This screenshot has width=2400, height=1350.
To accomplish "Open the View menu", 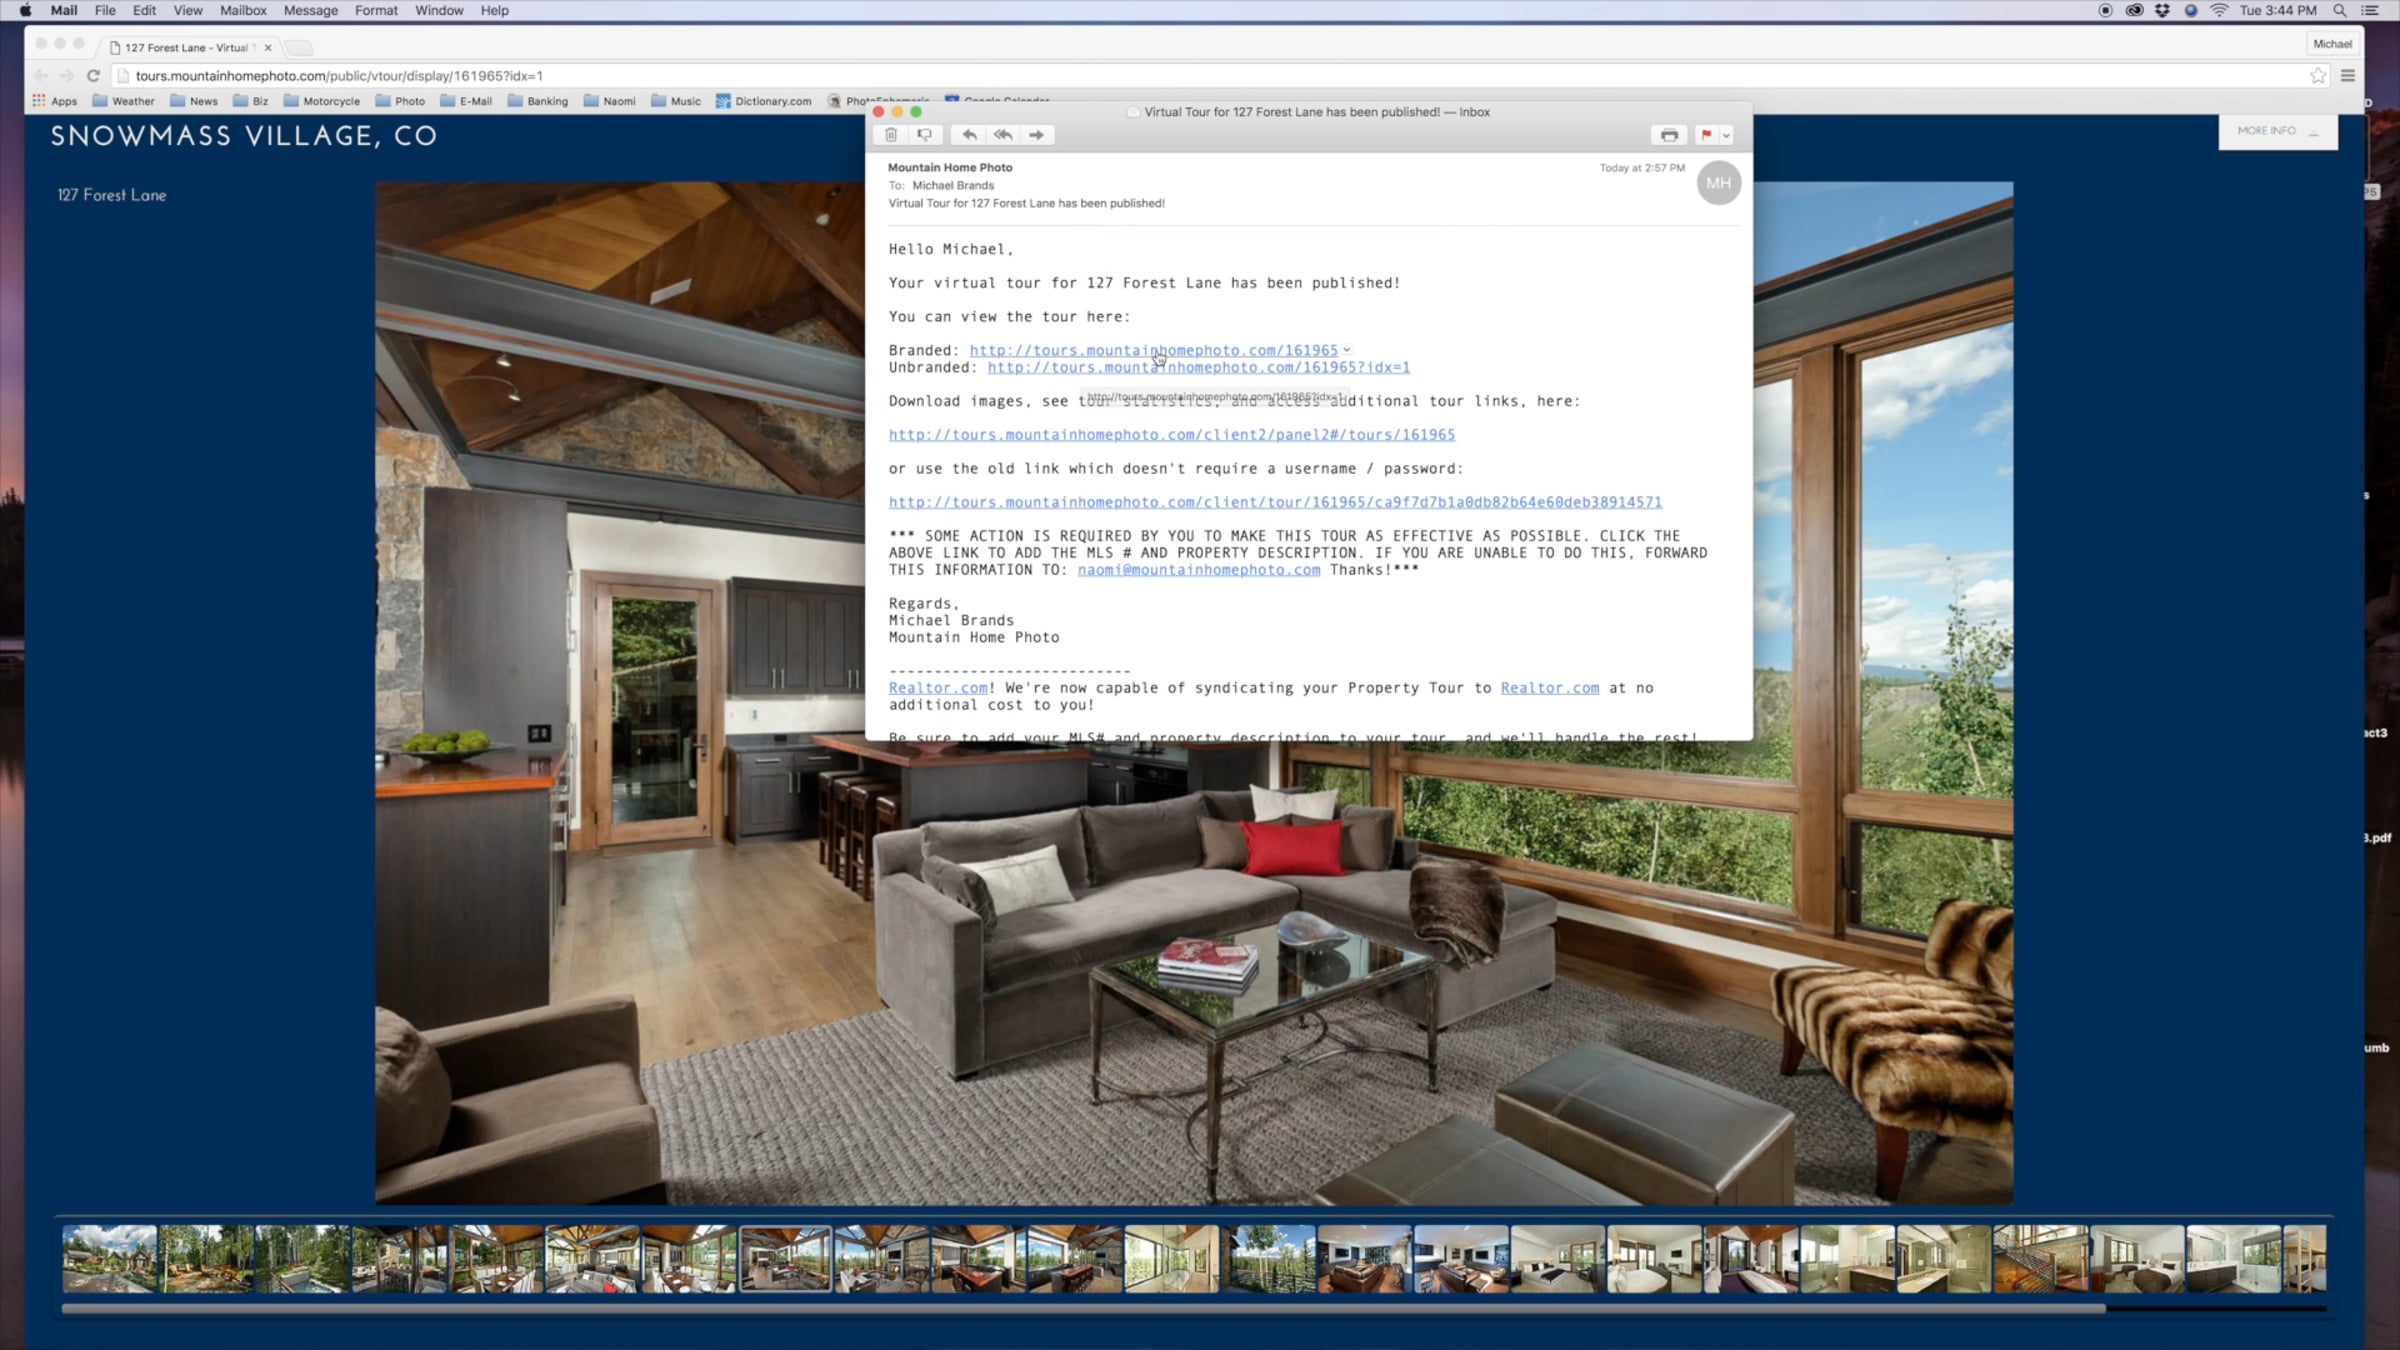I will 188,11.
